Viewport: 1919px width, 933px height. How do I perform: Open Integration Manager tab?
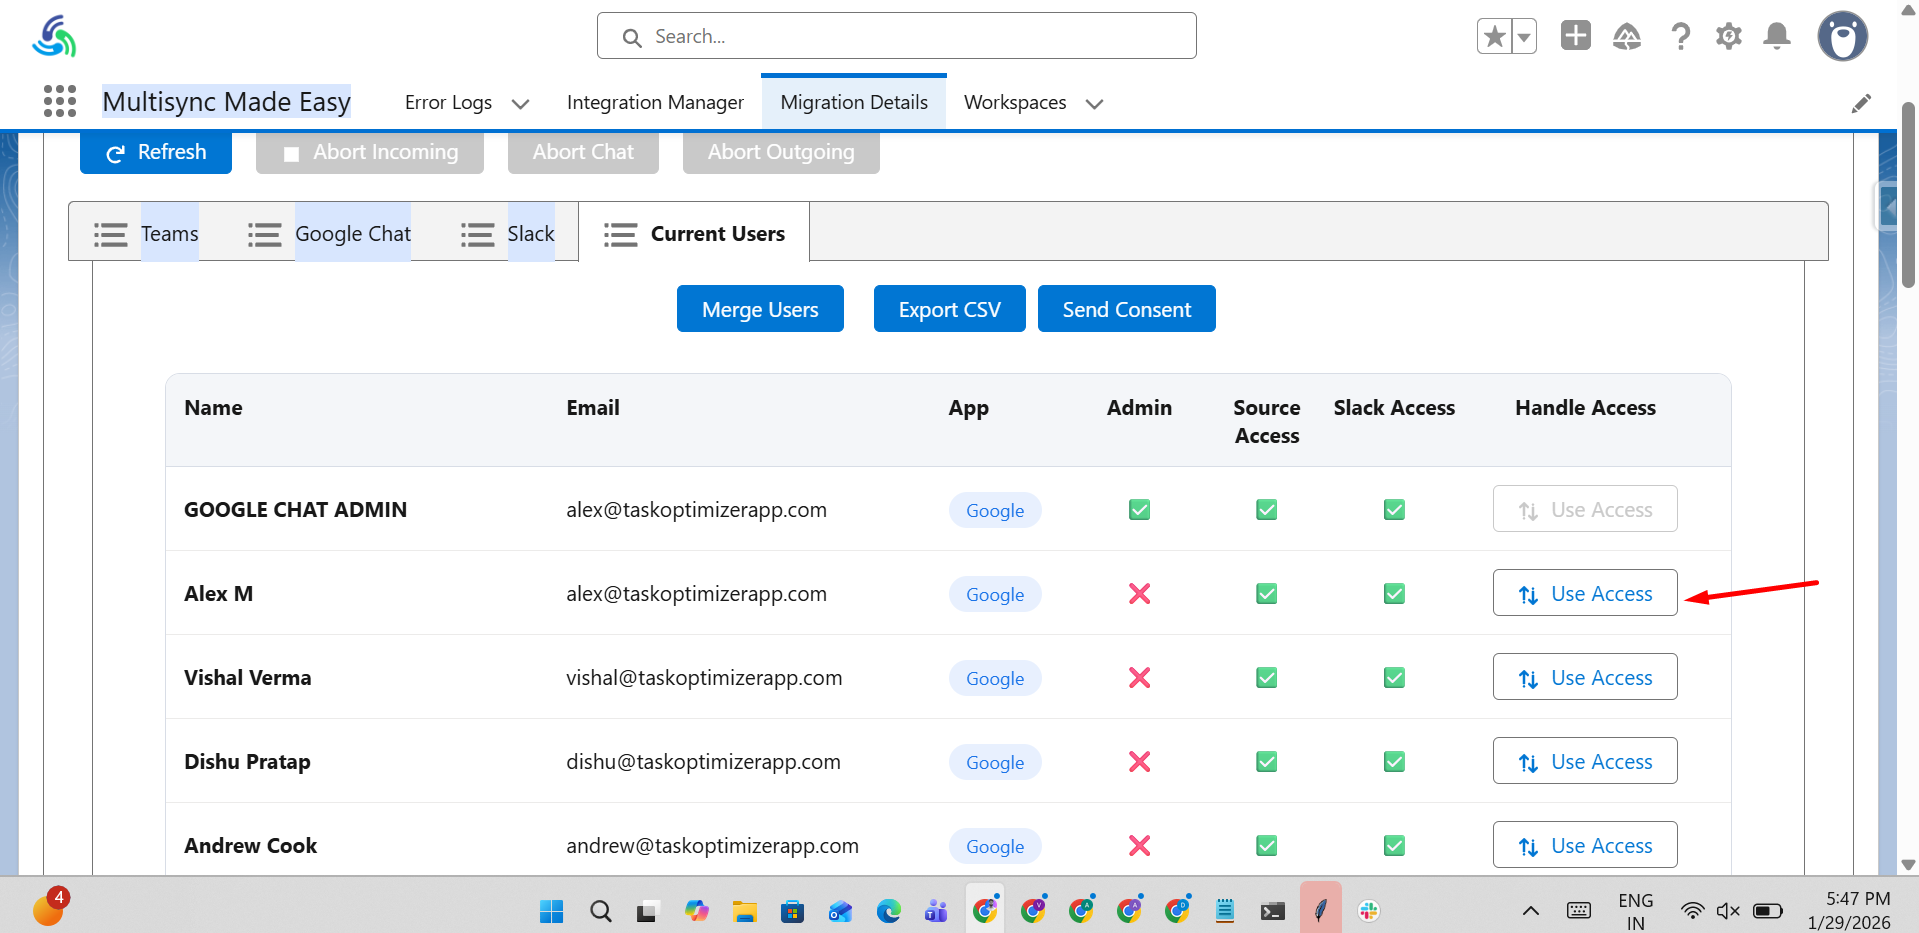[x=655, y=102]
